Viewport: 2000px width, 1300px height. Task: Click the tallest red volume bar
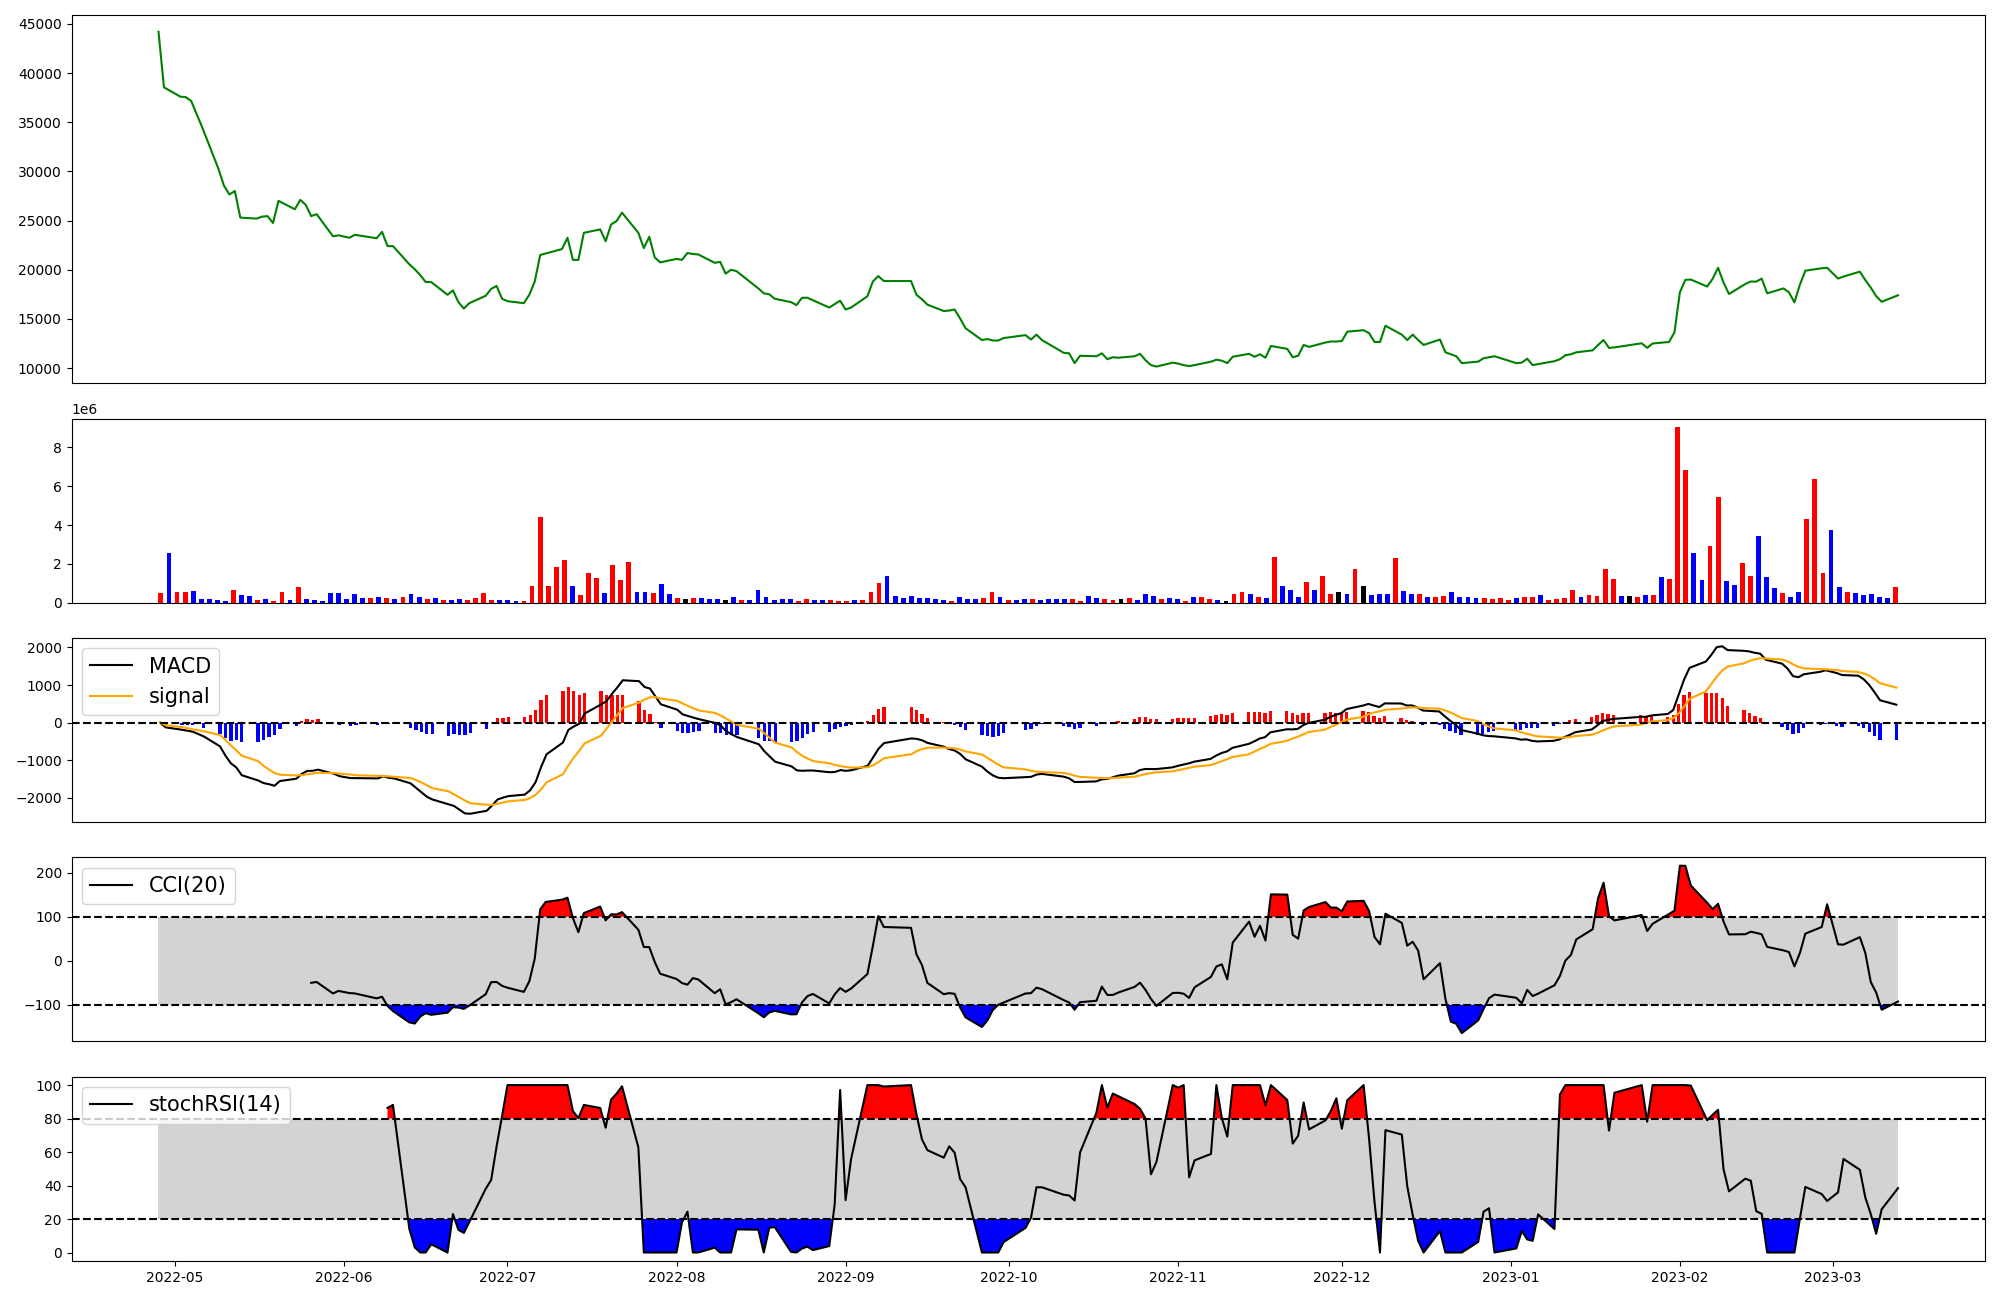[1677, 515]
